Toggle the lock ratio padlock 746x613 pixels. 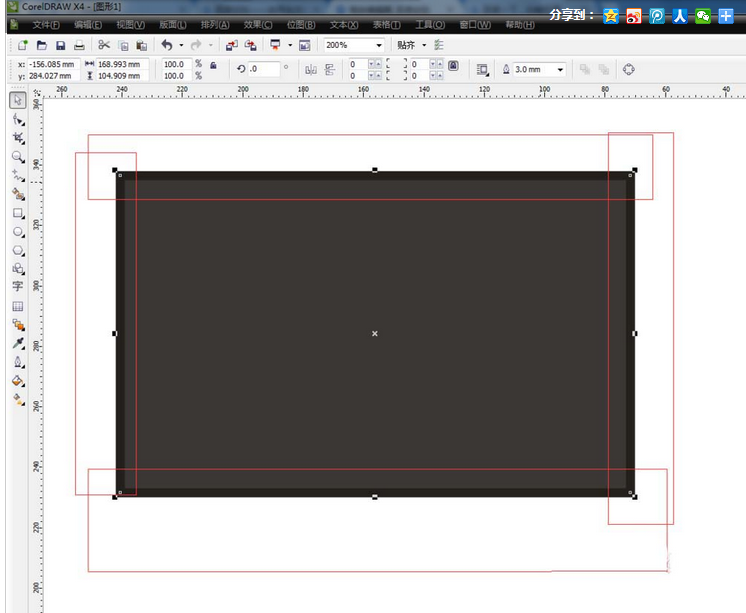point(214,65)
